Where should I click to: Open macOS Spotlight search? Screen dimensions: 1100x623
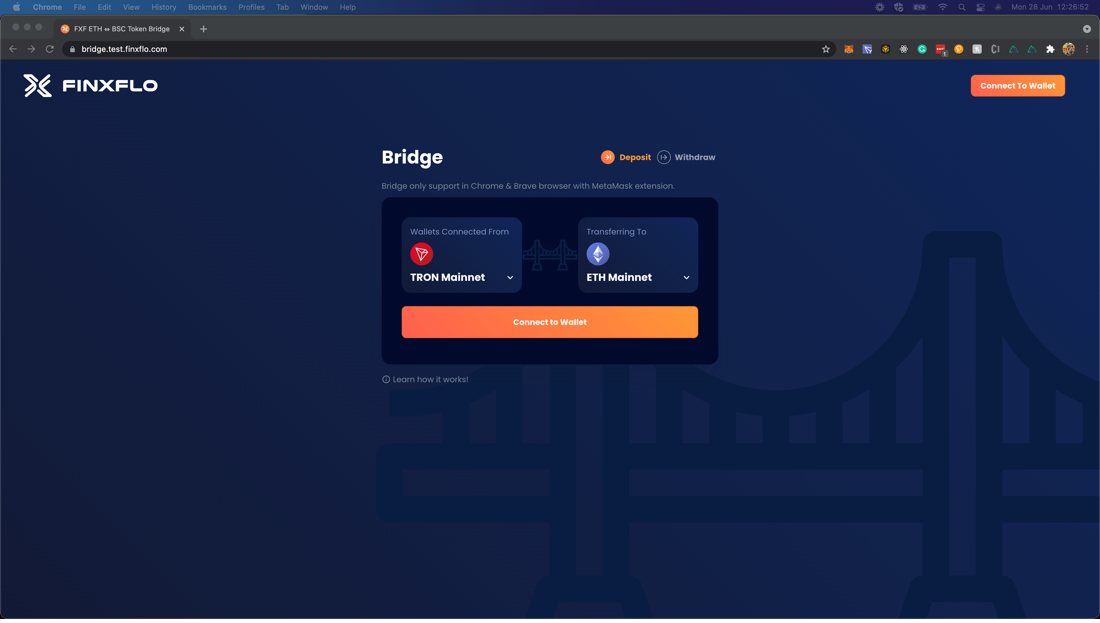point(962,7)
